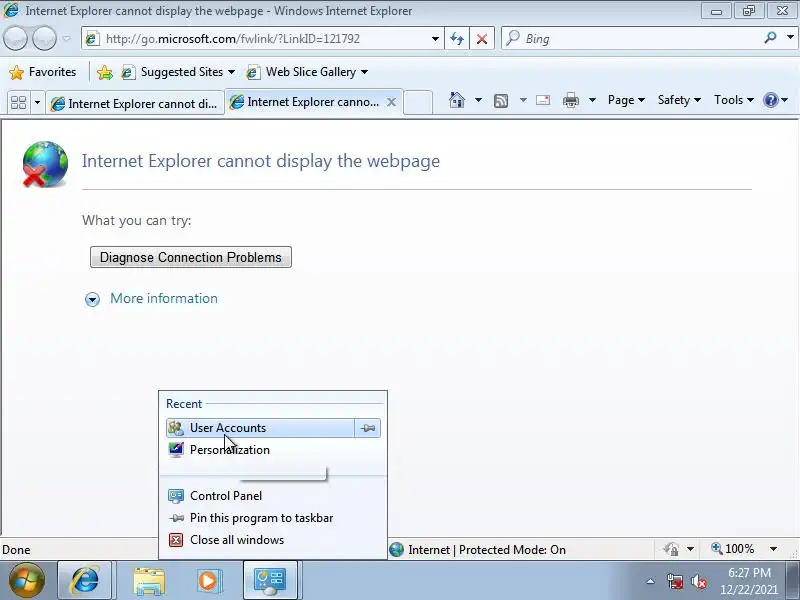Switch to first Internet Explorer cannot di... tab

135,104
